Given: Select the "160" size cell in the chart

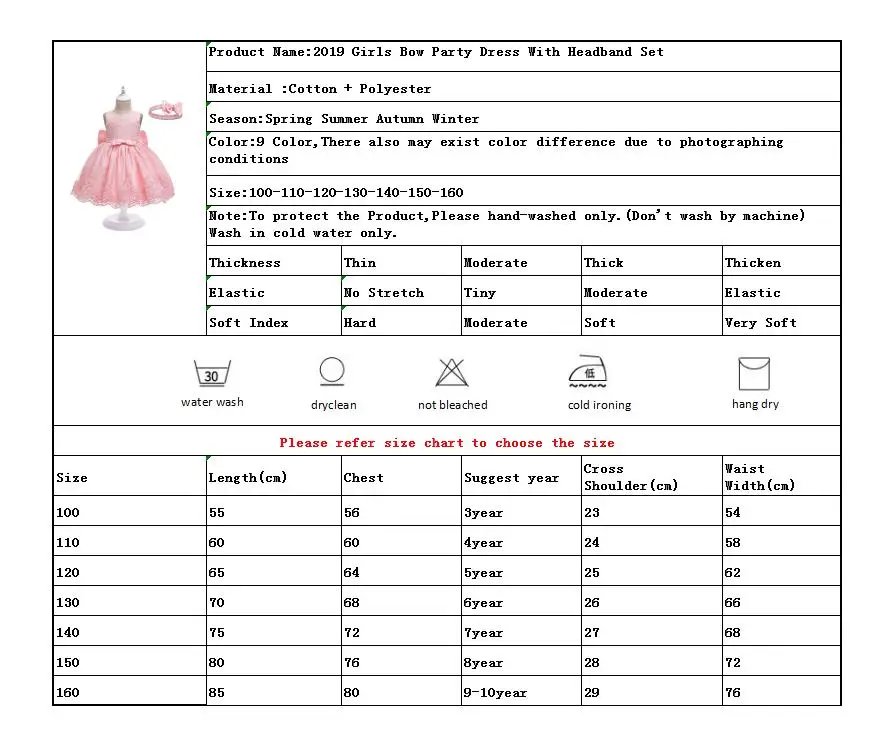Looking at the screenshot, I should (x=130, y=690).
